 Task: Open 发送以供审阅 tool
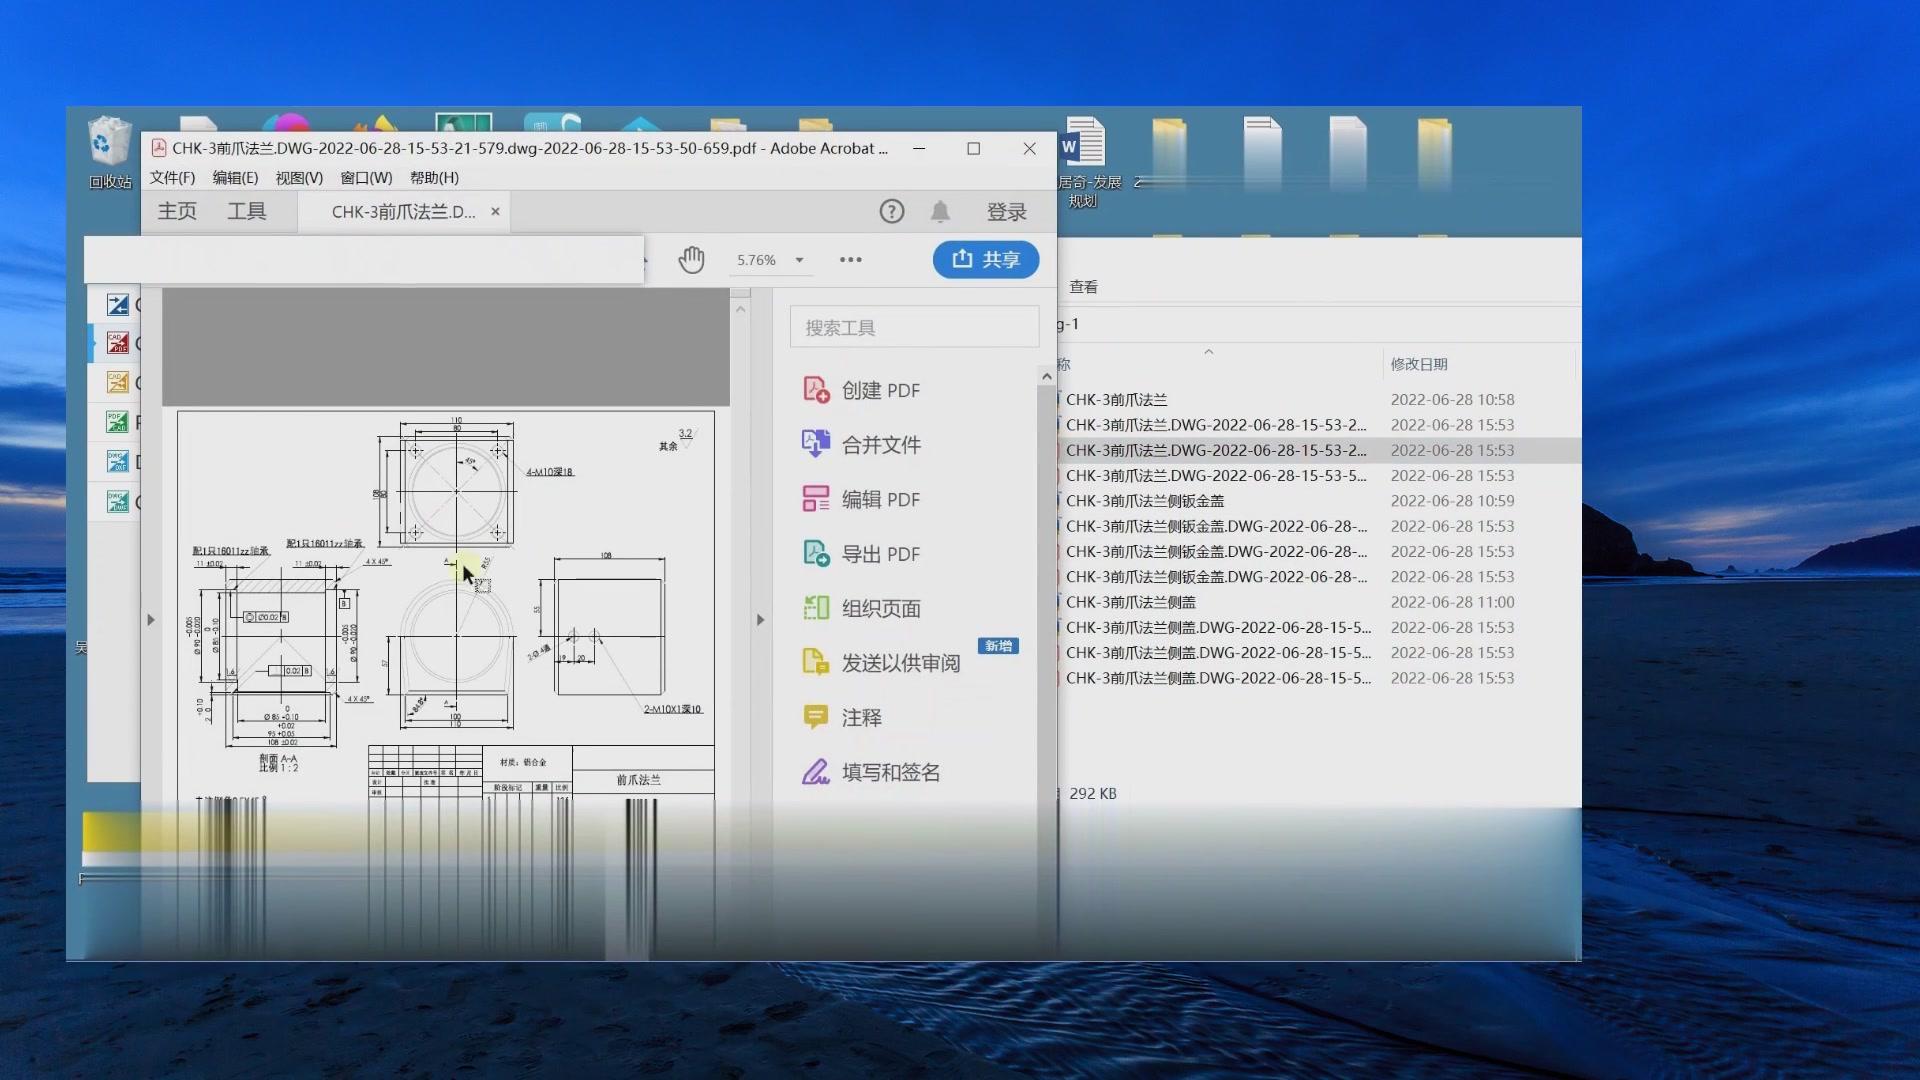pyautogui.click(x=881, y=662)
